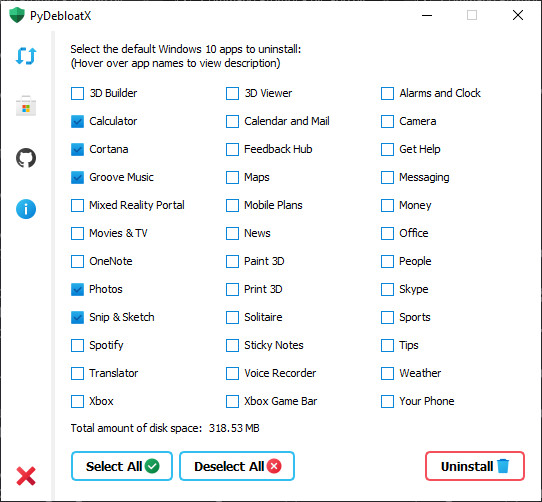This screenshot has width=542, height=502.
Task: Open the GitHub sidebar icon
Action: (26, 158)
